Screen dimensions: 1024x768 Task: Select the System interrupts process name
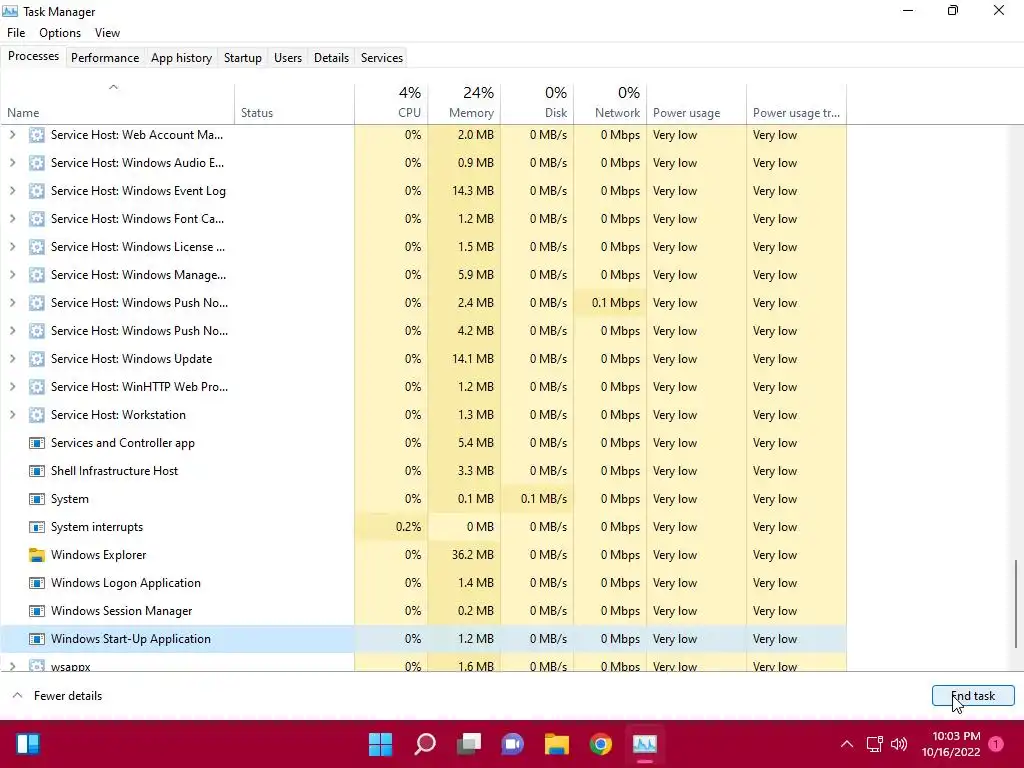click(97, 527)
